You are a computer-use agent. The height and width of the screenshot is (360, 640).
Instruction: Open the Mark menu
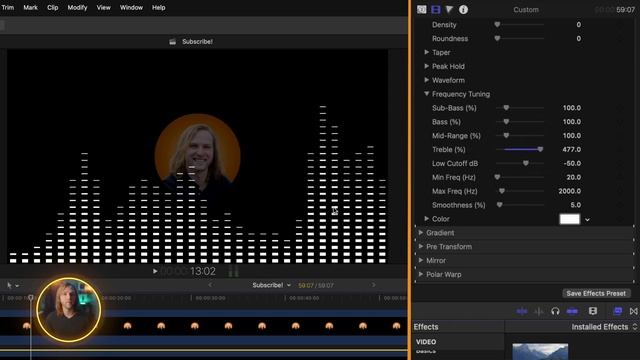click(31, 7)
